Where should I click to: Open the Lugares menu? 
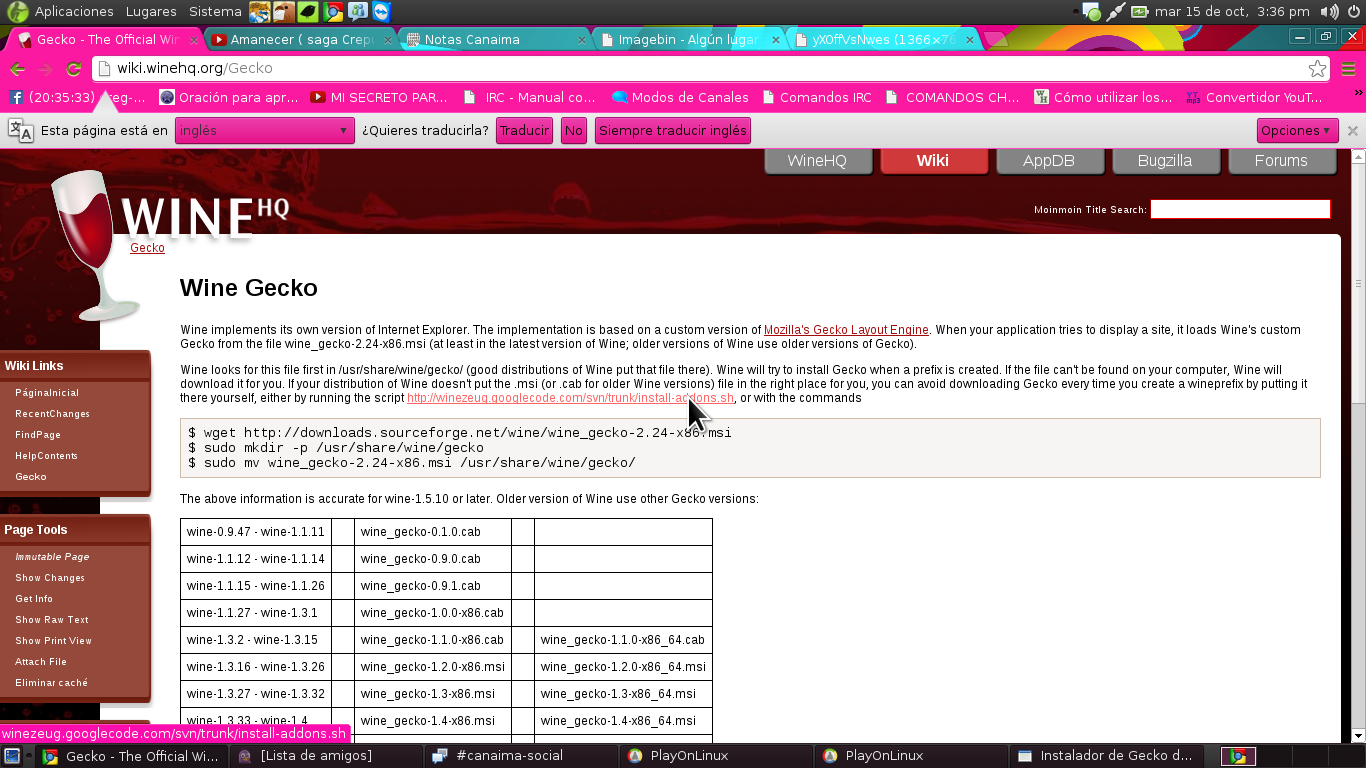click(151, 12)
